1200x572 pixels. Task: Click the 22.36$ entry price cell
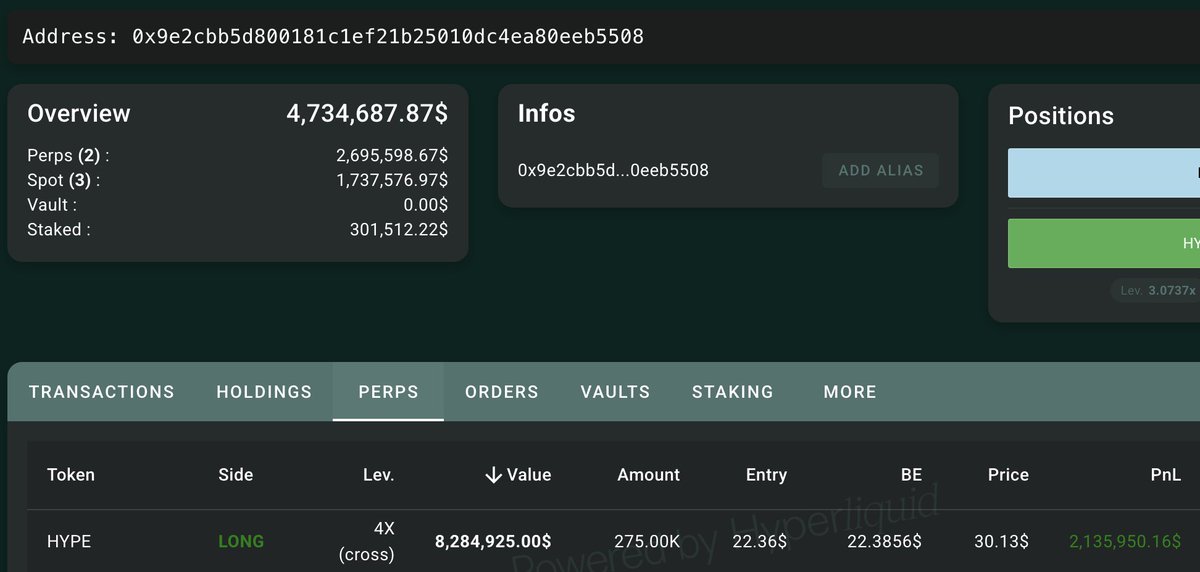tap(760, 541)
